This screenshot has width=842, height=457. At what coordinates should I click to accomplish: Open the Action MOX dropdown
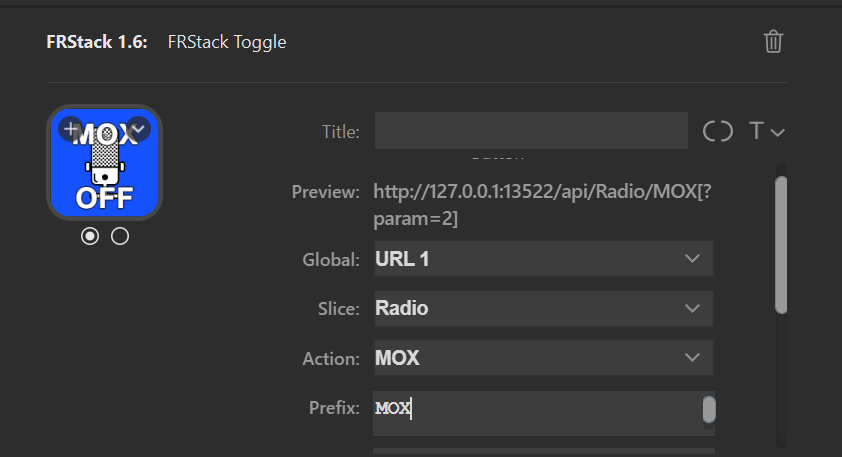(x=543, y=358)
